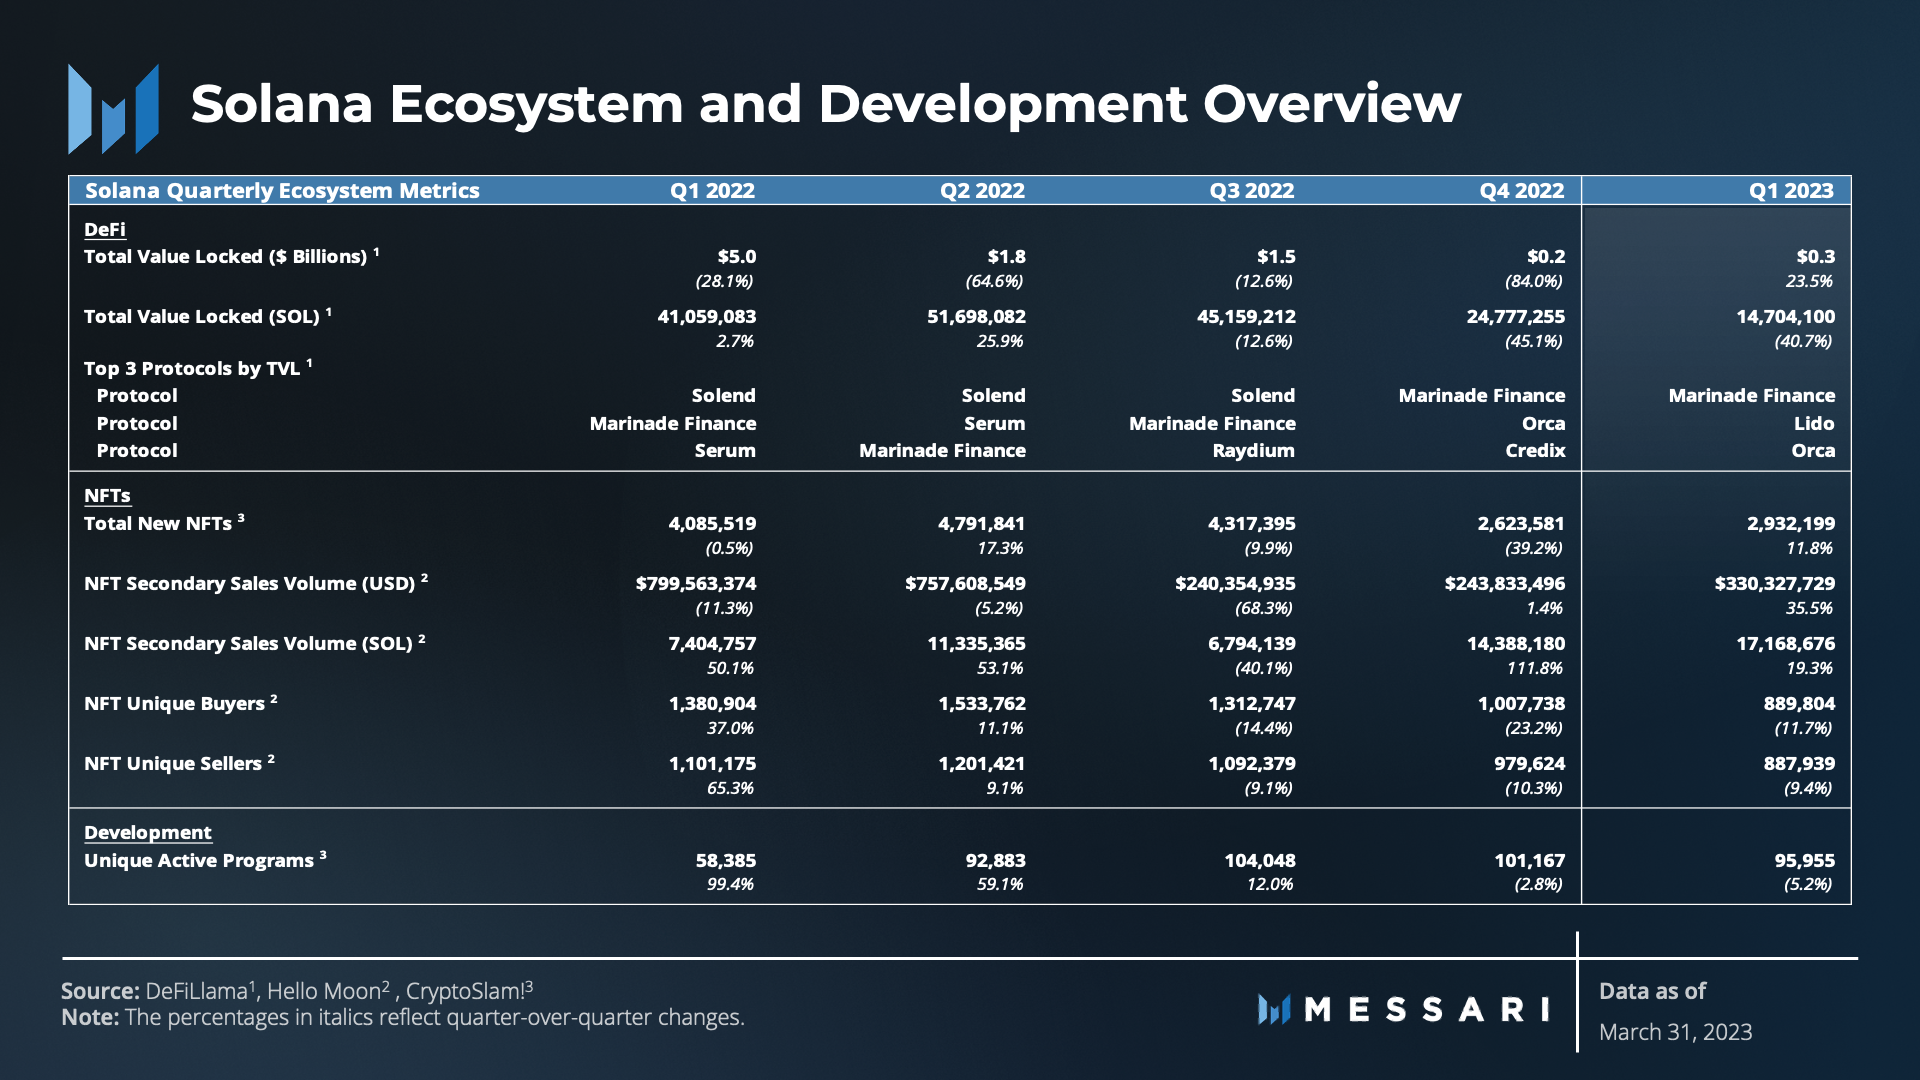Click the DeFi section heading
This screenshot has width=1920, height=1080.
[104, 229]
